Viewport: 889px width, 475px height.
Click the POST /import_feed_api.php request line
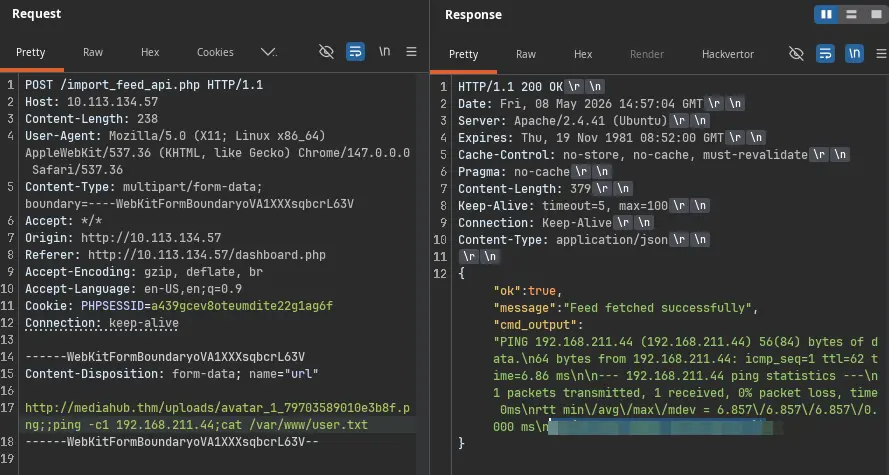[144, 85]
